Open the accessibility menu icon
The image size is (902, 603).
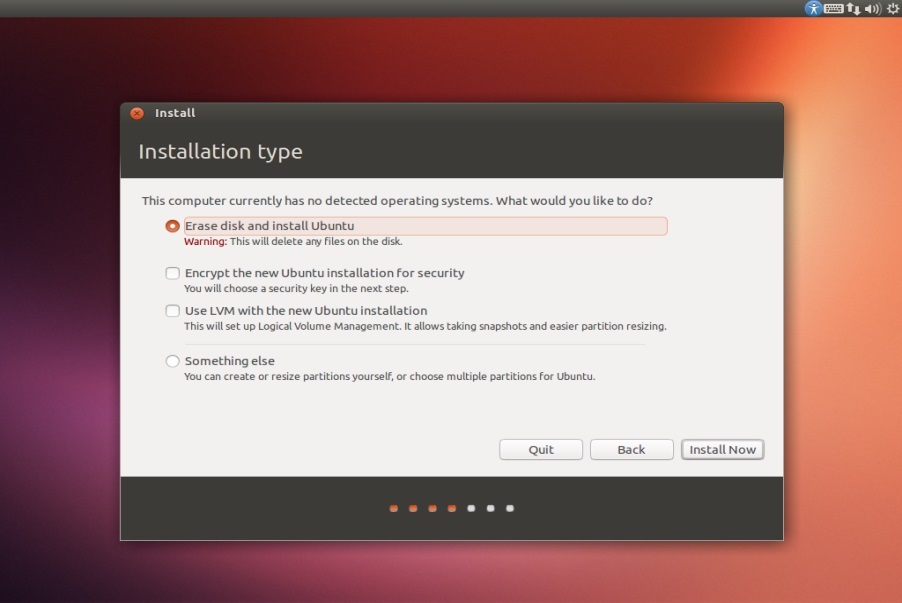tap(813, 8)
